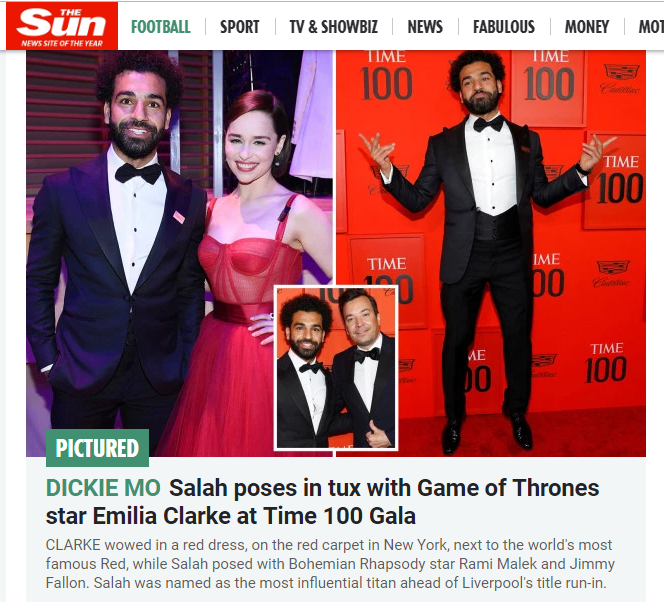This screenshot has height=602, width=664.
Task: Click the TIME 100 sign in top-right photo
Action: coord(549,77)
